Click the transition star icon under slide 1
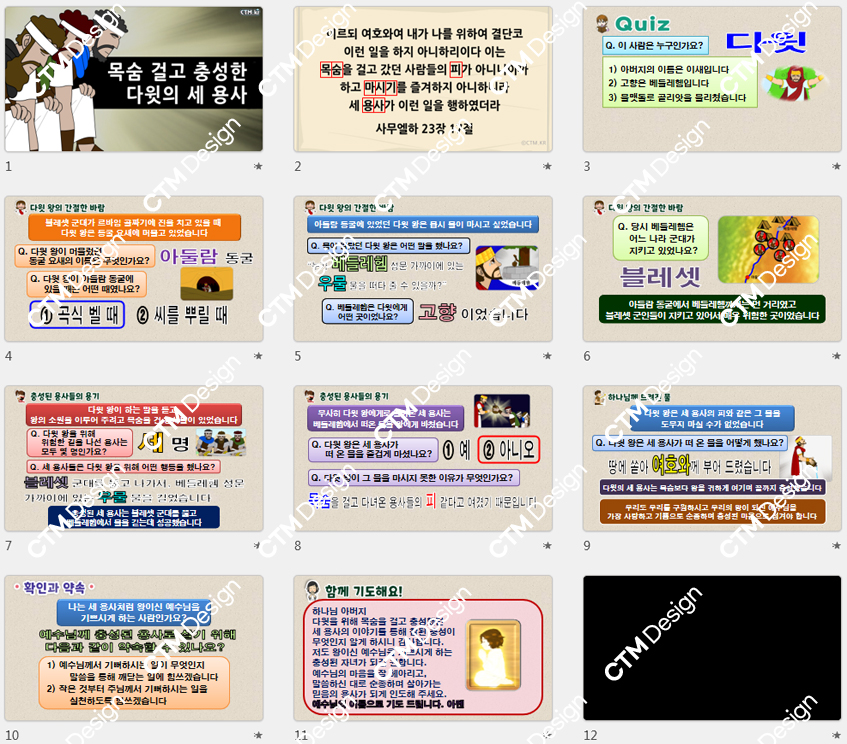Screen dimensions: 847x744 coord(257,167)
